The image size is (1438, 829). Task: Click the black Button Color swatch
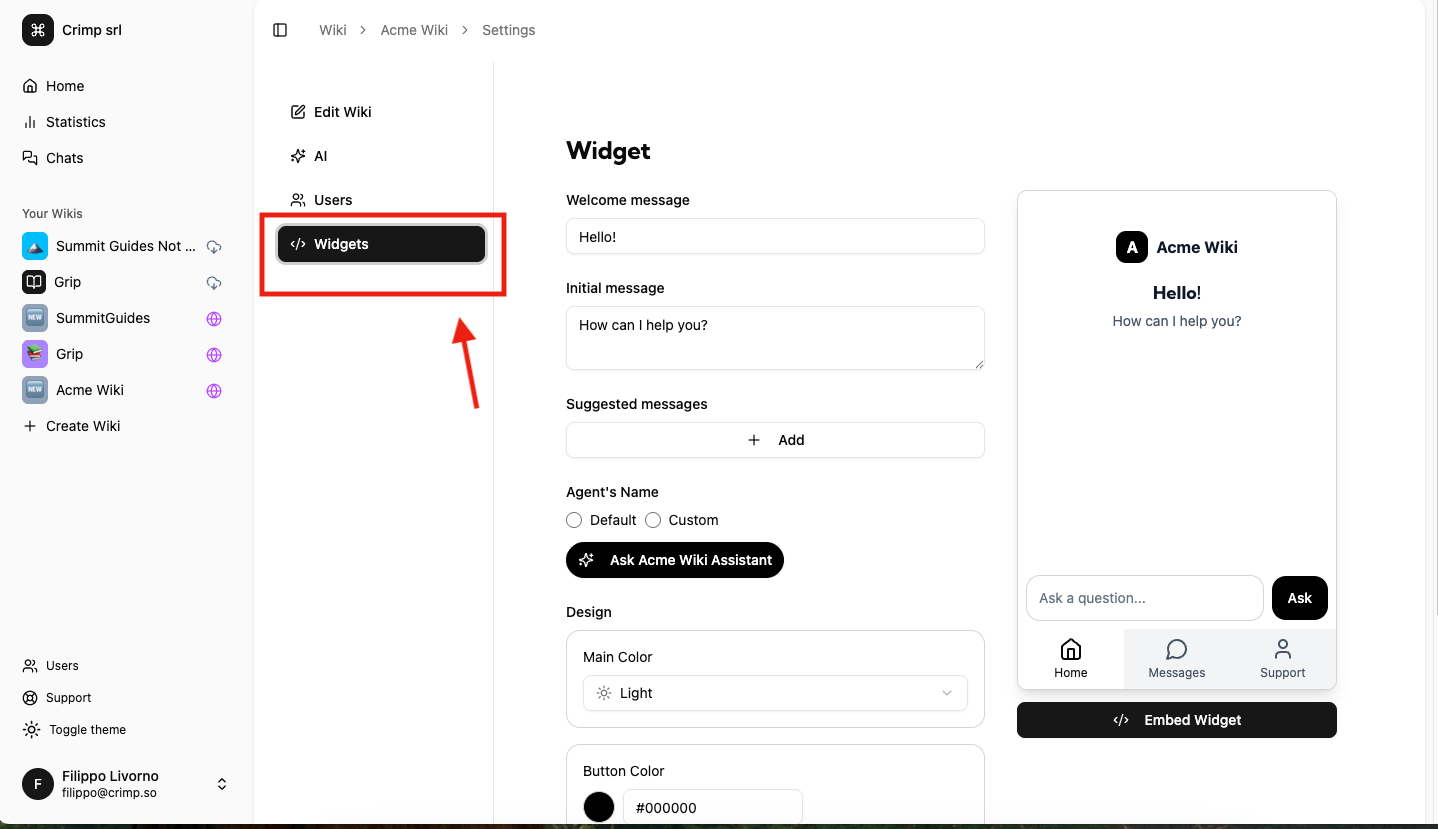click(x=599, y=807)
